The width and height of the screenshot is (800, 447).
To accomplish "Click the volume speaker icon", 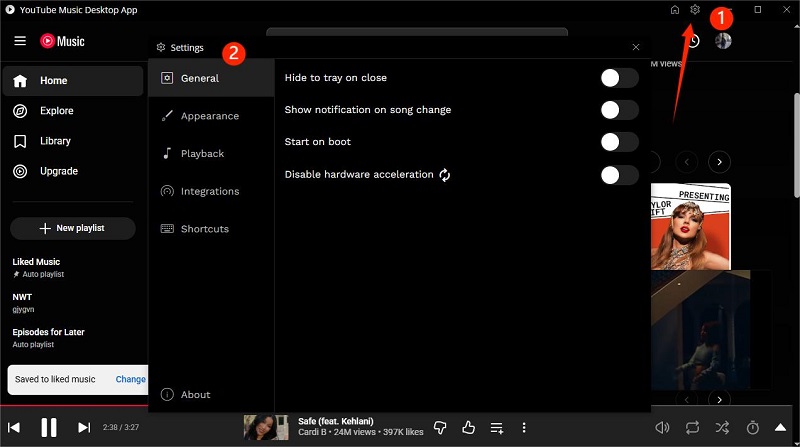I will point(662,428).
